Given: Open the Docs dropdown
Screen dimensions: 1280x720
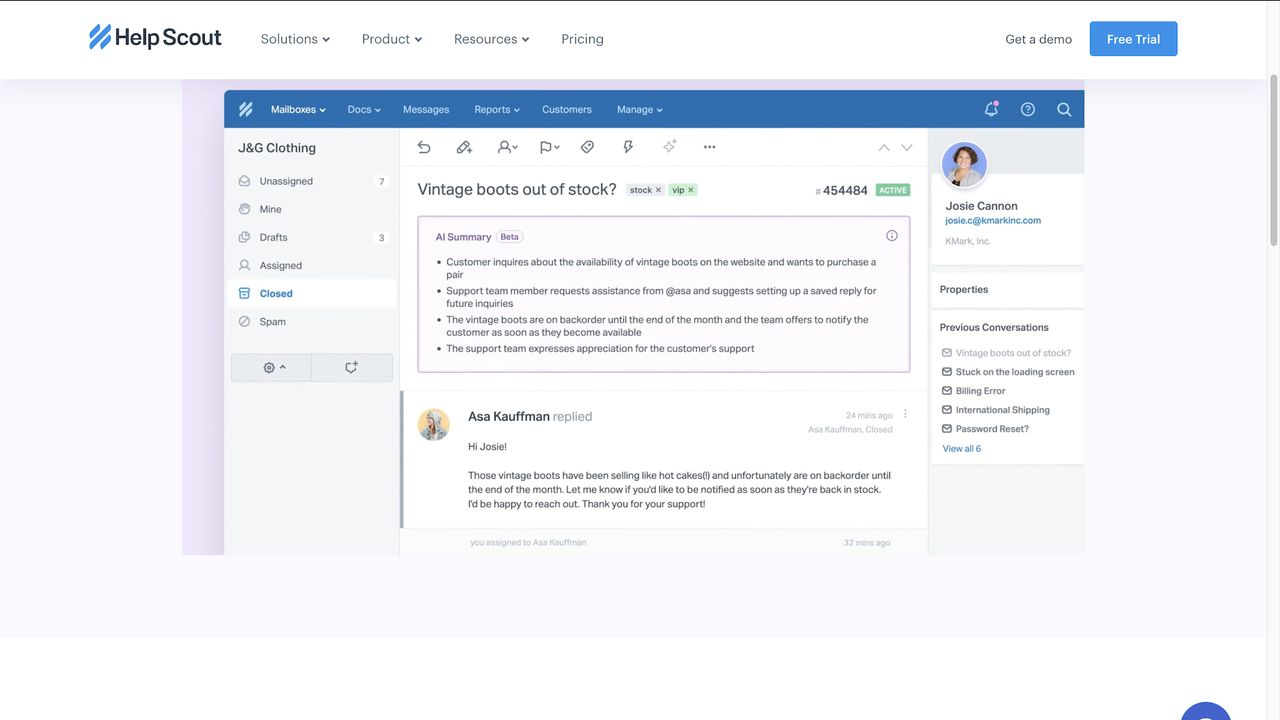Looking at the screenshot, I should click(x=364, y=109).
